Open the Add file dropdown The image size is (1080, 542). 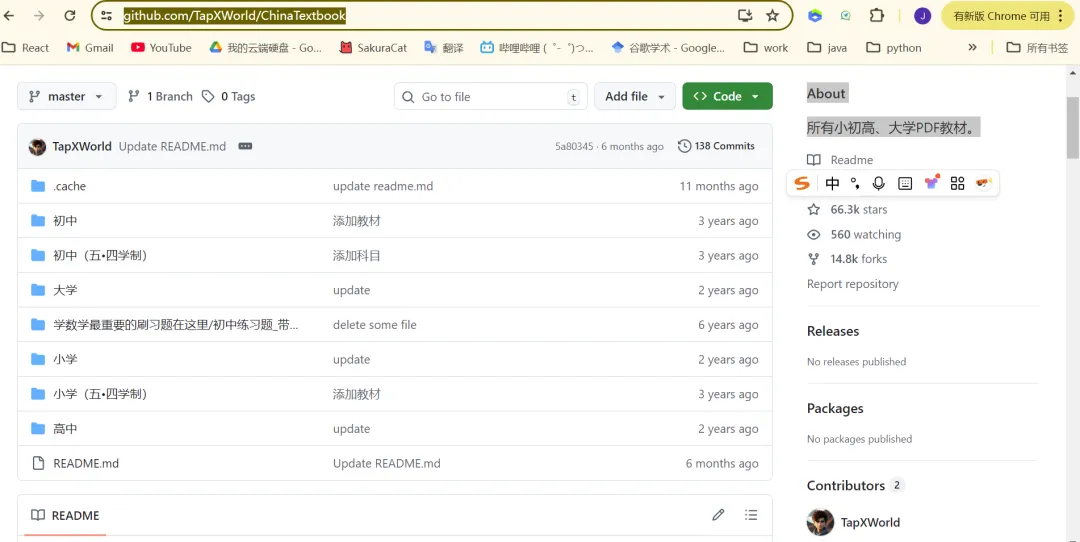634,96
